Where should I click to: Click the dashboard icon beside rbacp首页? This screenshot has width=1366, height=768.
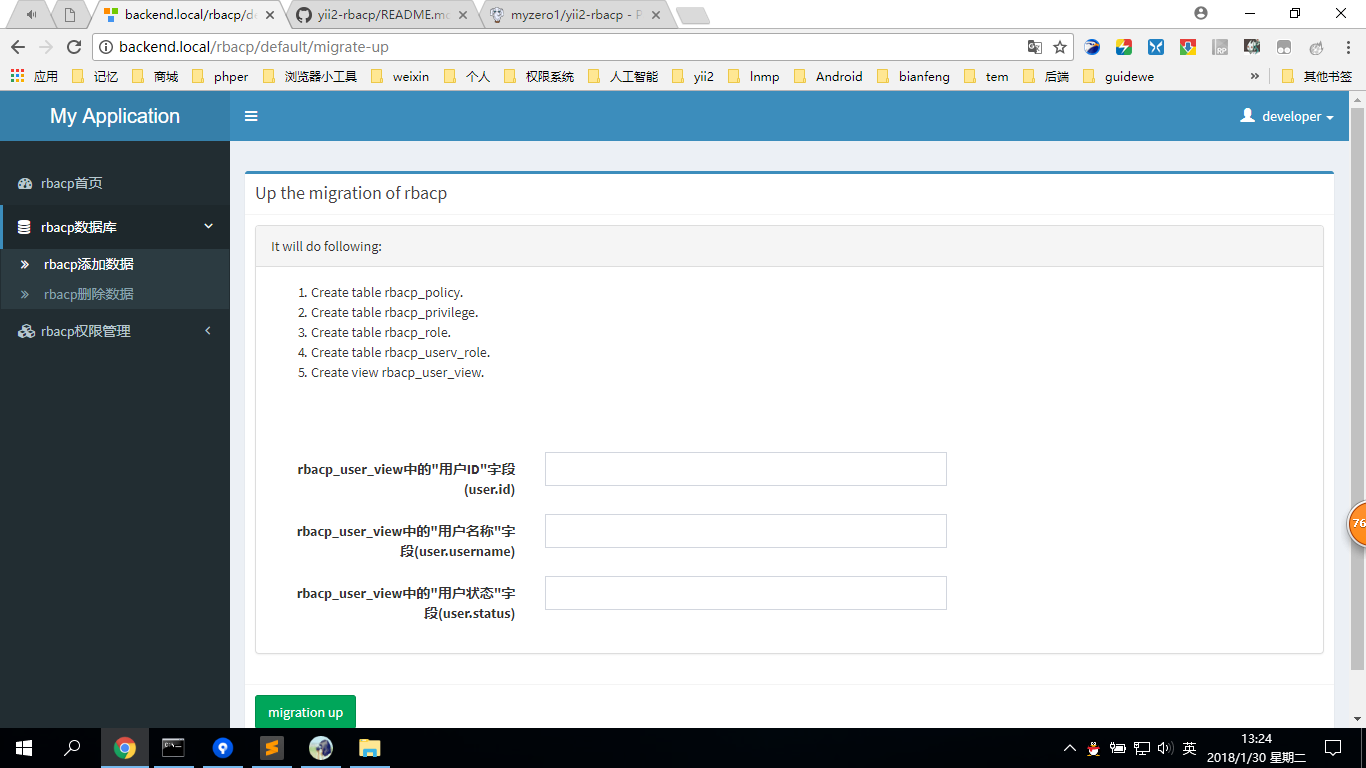[25, 184]
